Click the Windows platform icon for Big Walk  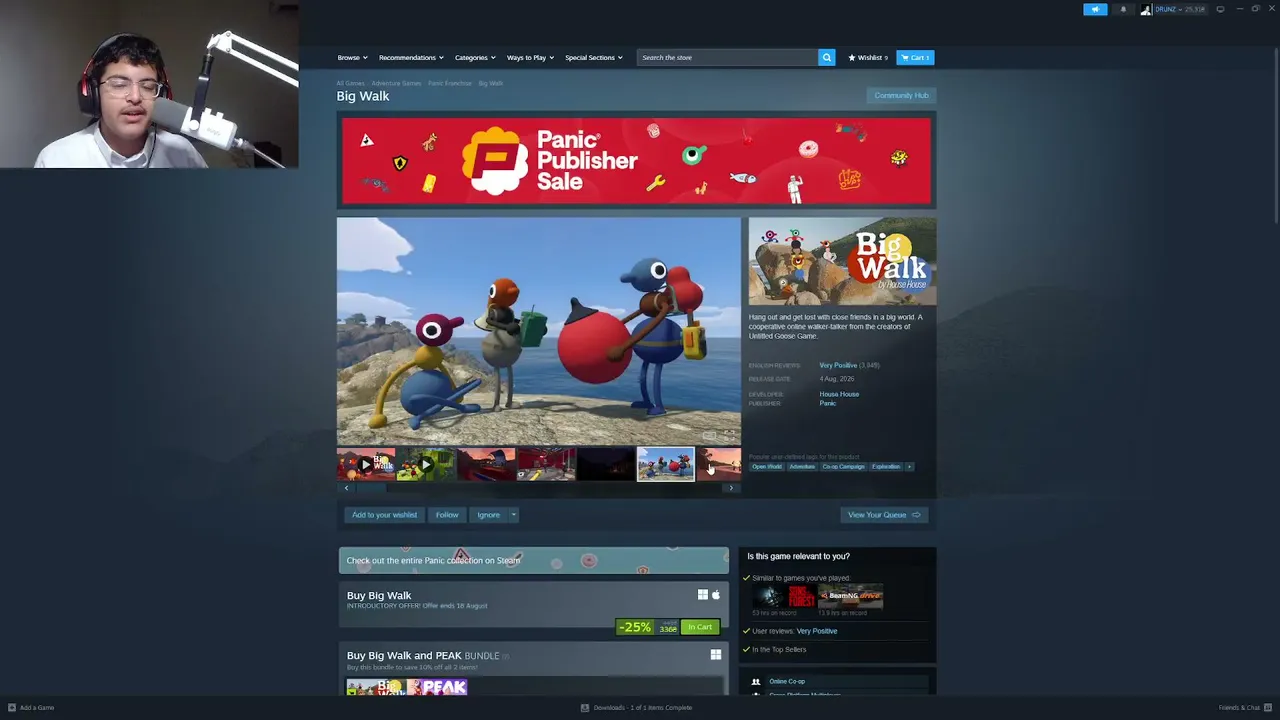703,595
